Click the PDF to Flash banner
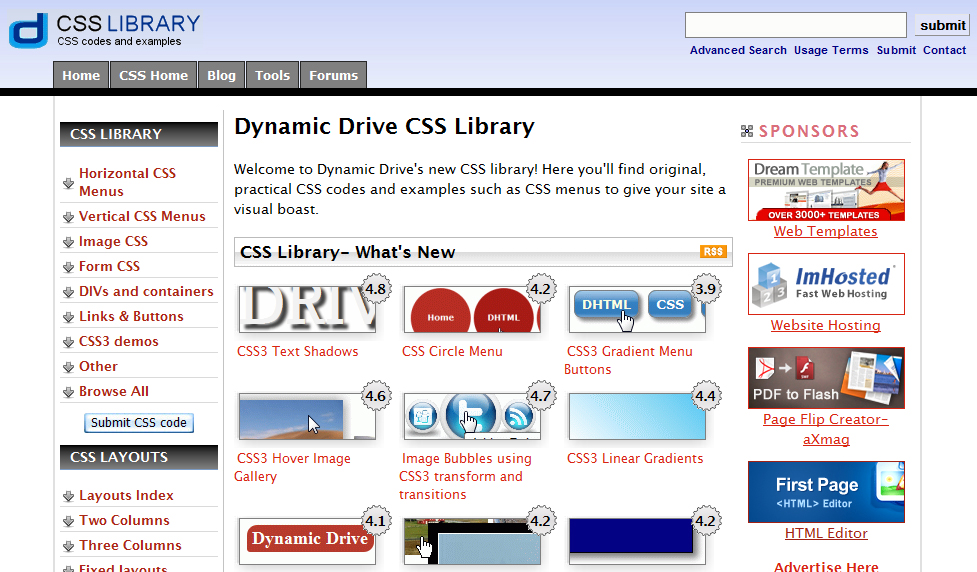 pyautogui.click(x=826, y=378)
